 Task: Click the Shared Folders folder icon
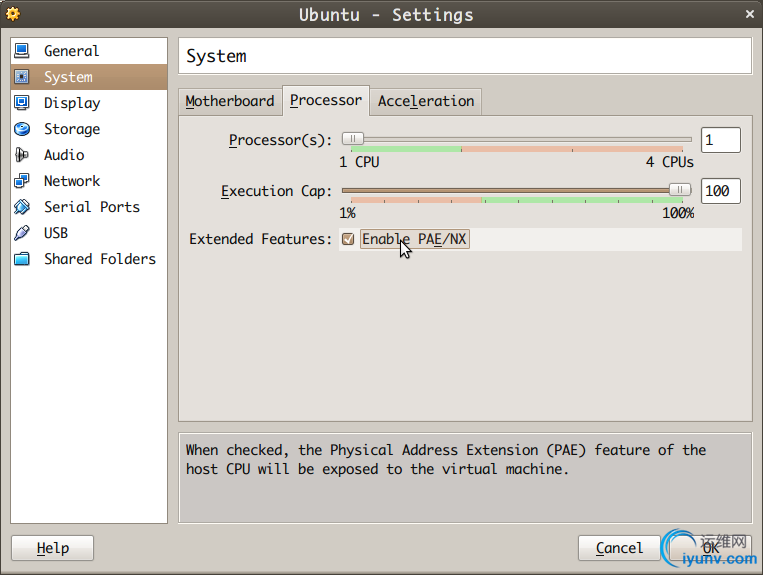tap(22, 259)
